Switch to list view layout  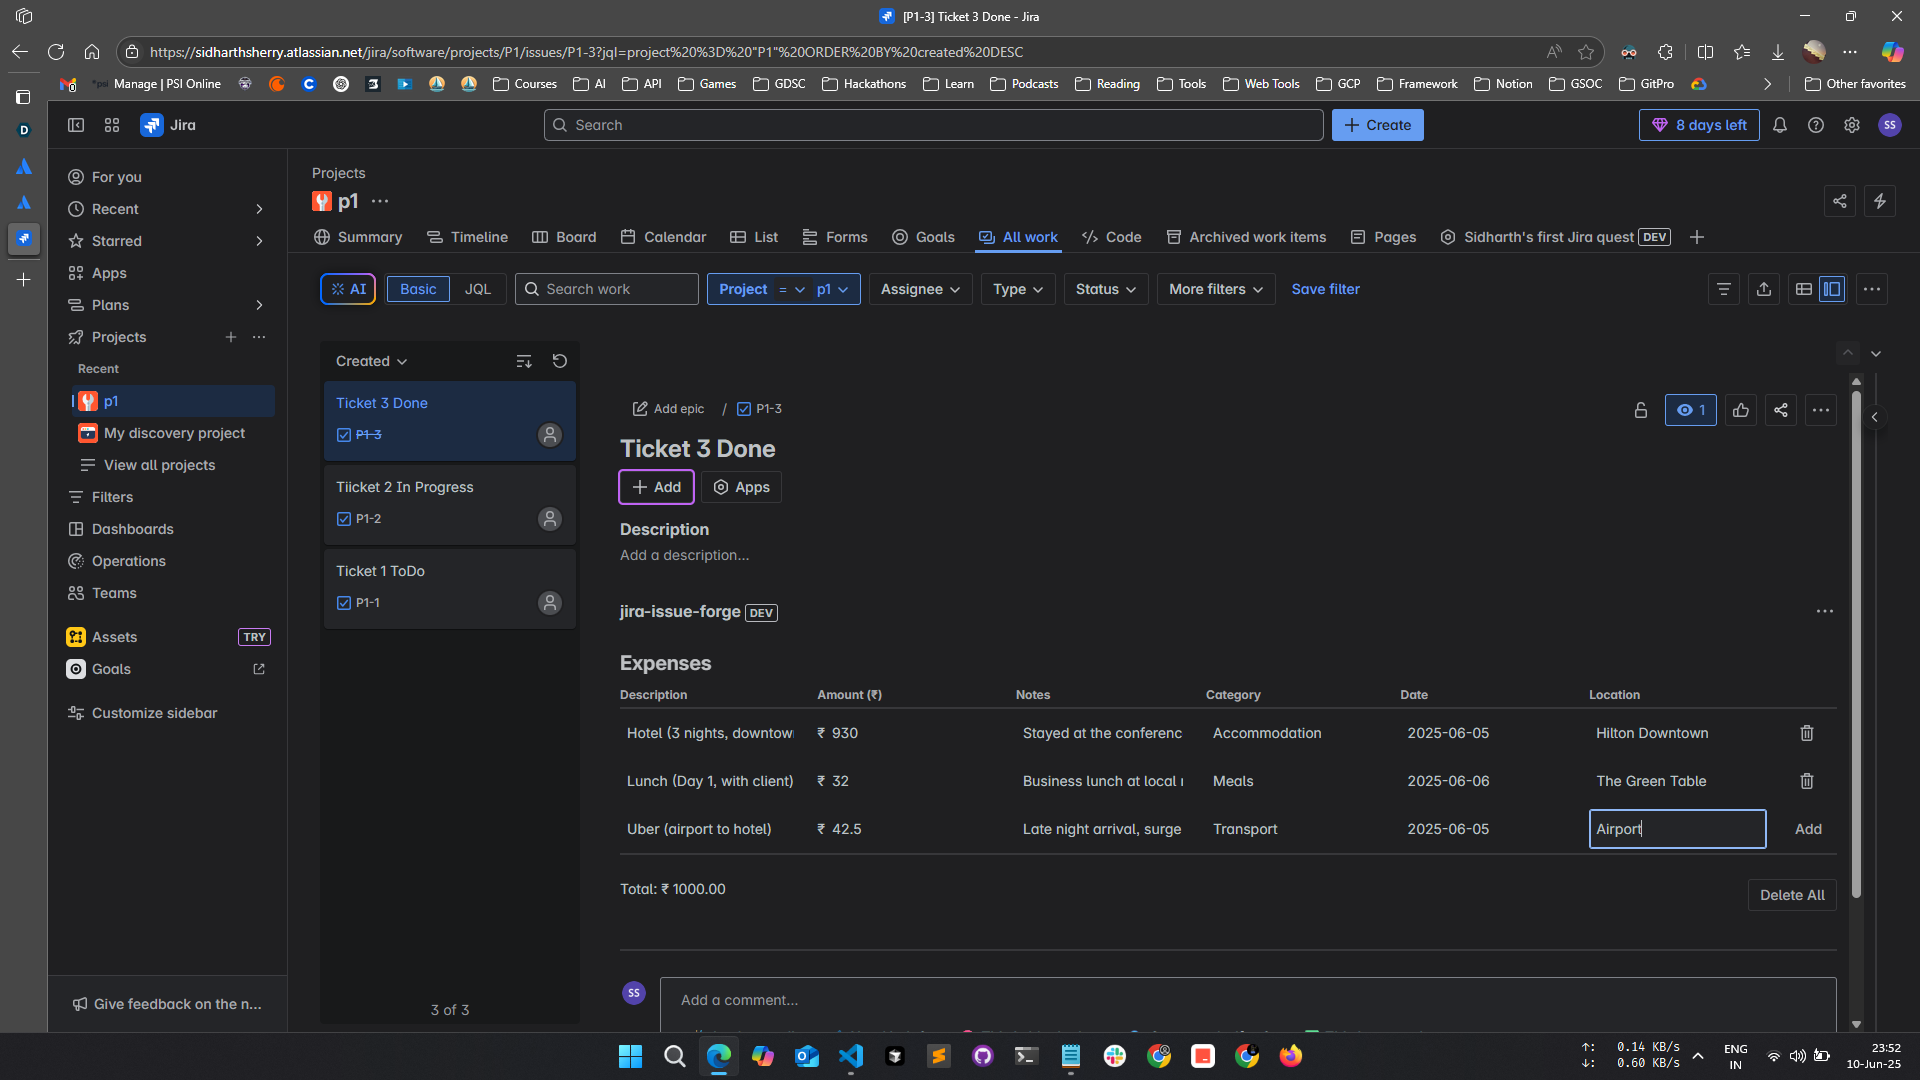(x=1803, y=289)
